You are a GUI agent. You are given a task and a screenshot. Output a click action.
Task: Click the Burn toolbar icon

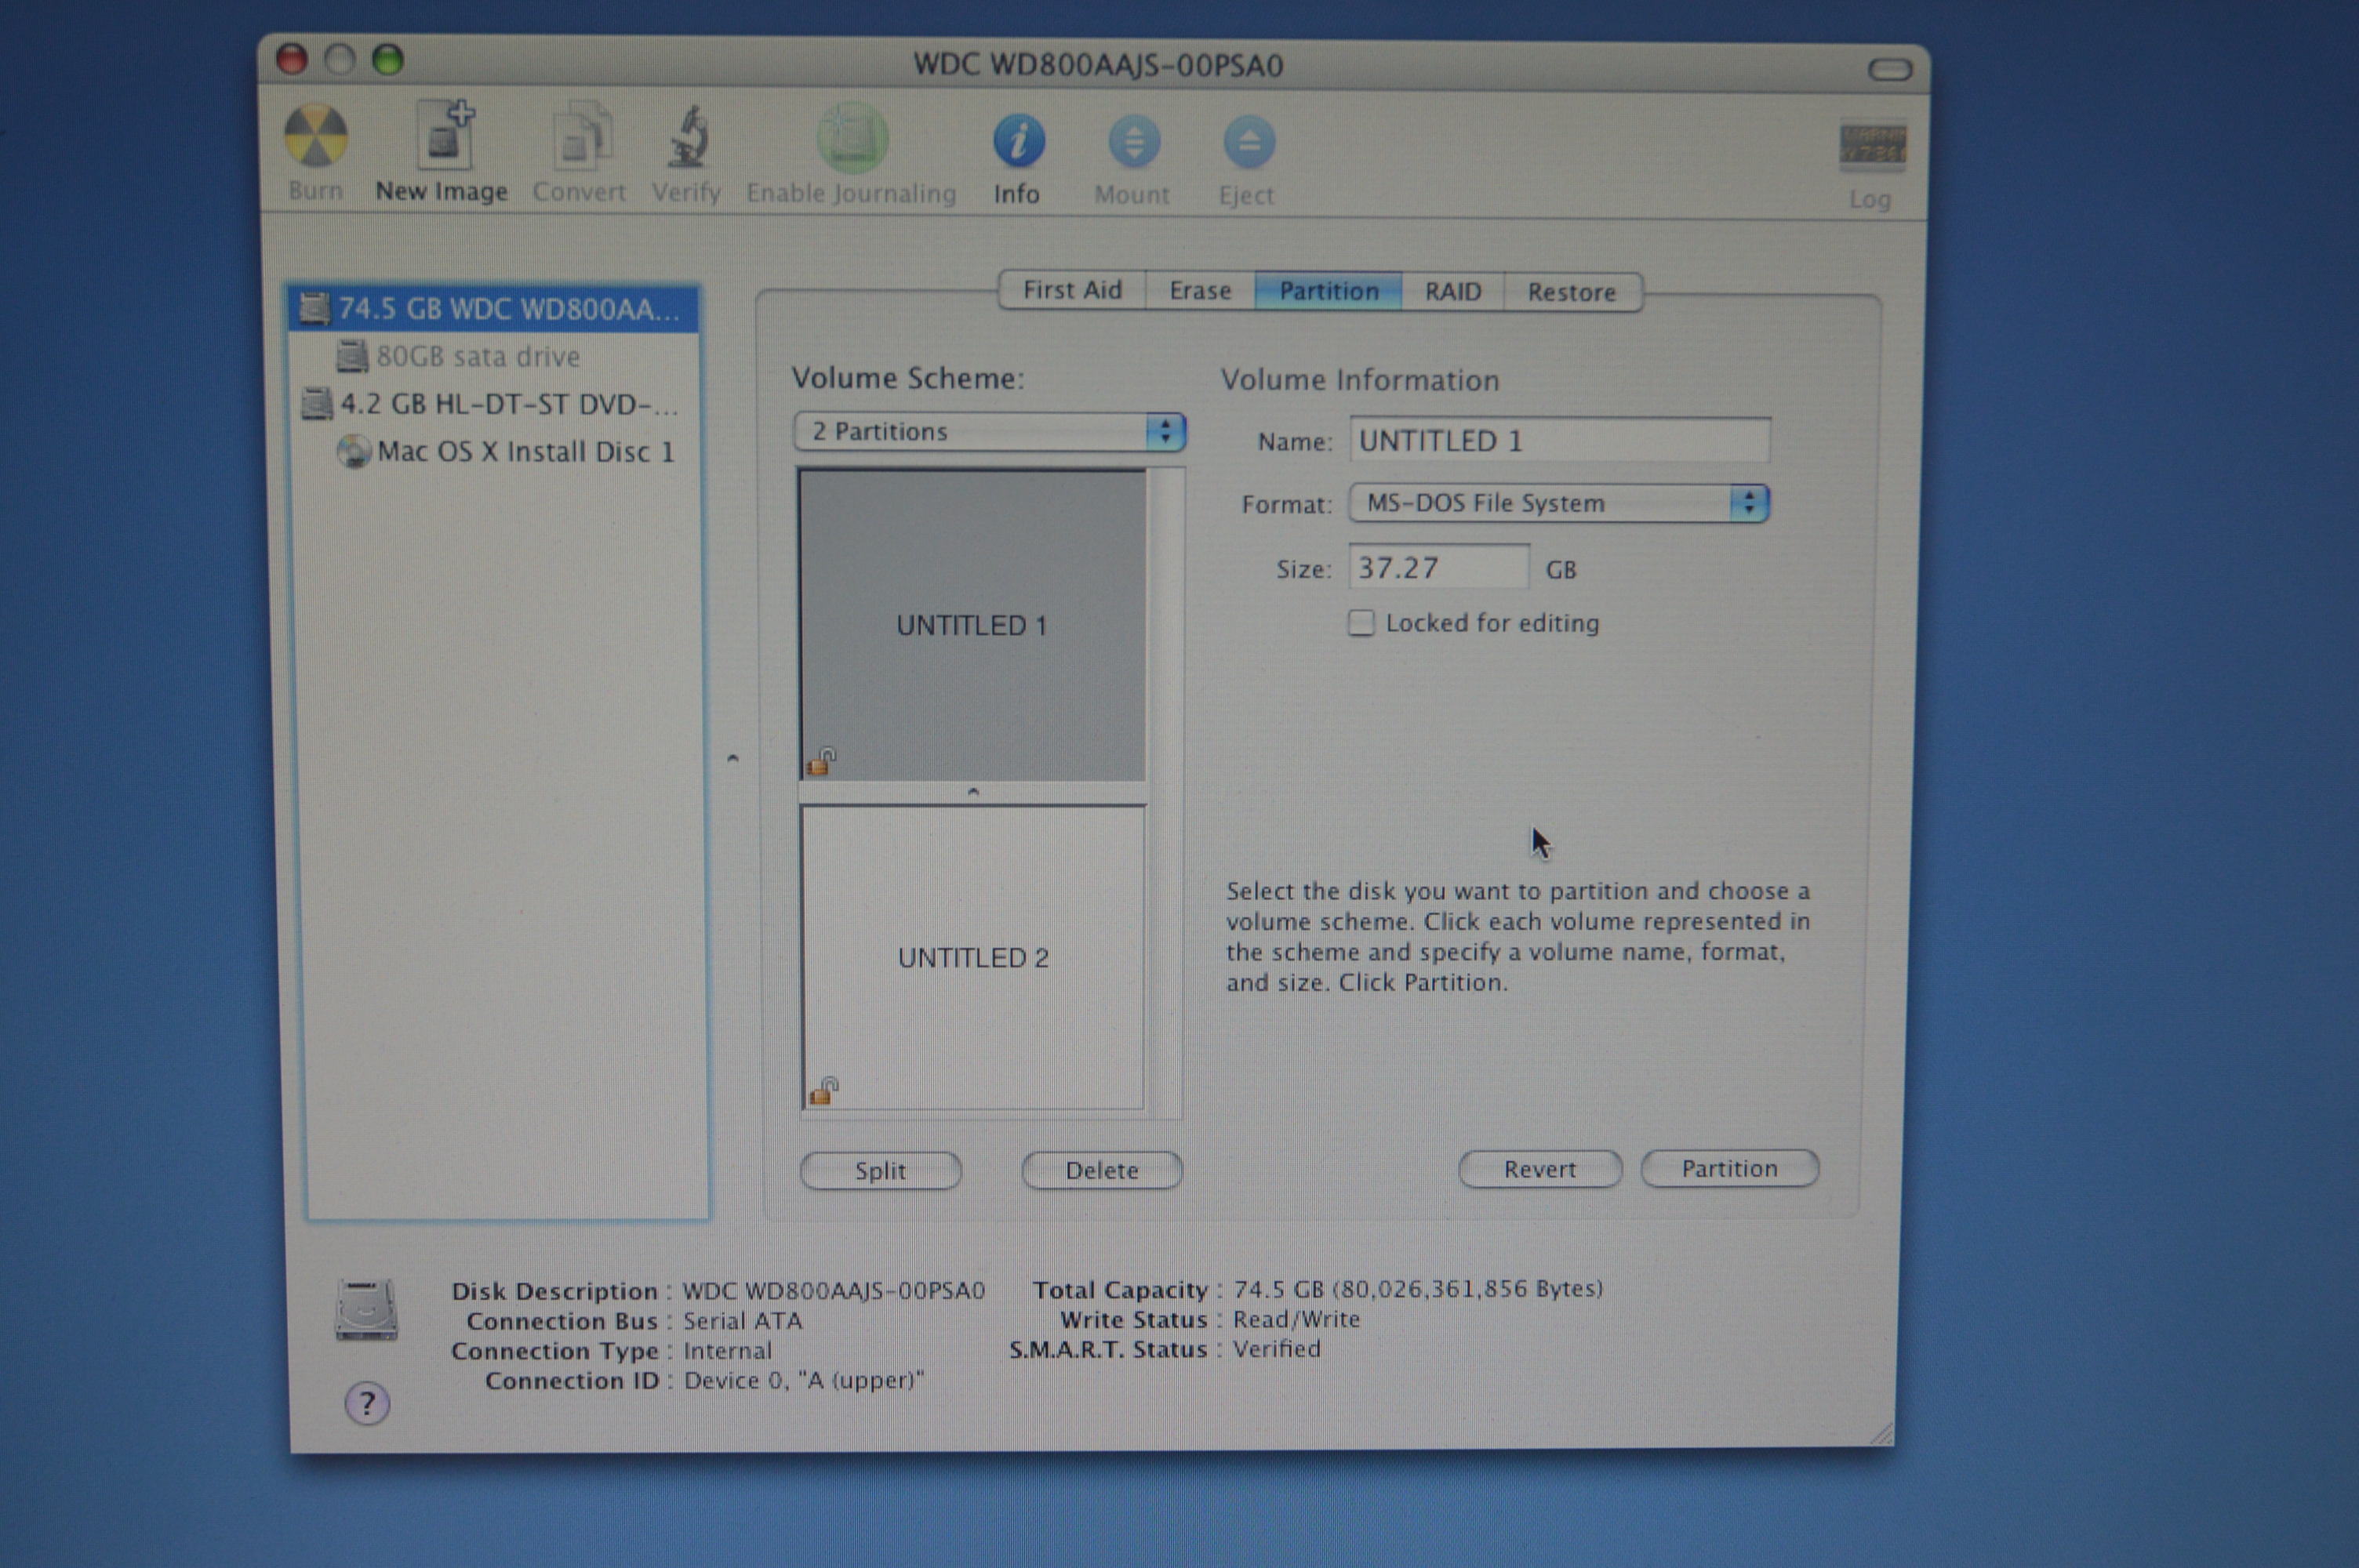pos(316,135)
